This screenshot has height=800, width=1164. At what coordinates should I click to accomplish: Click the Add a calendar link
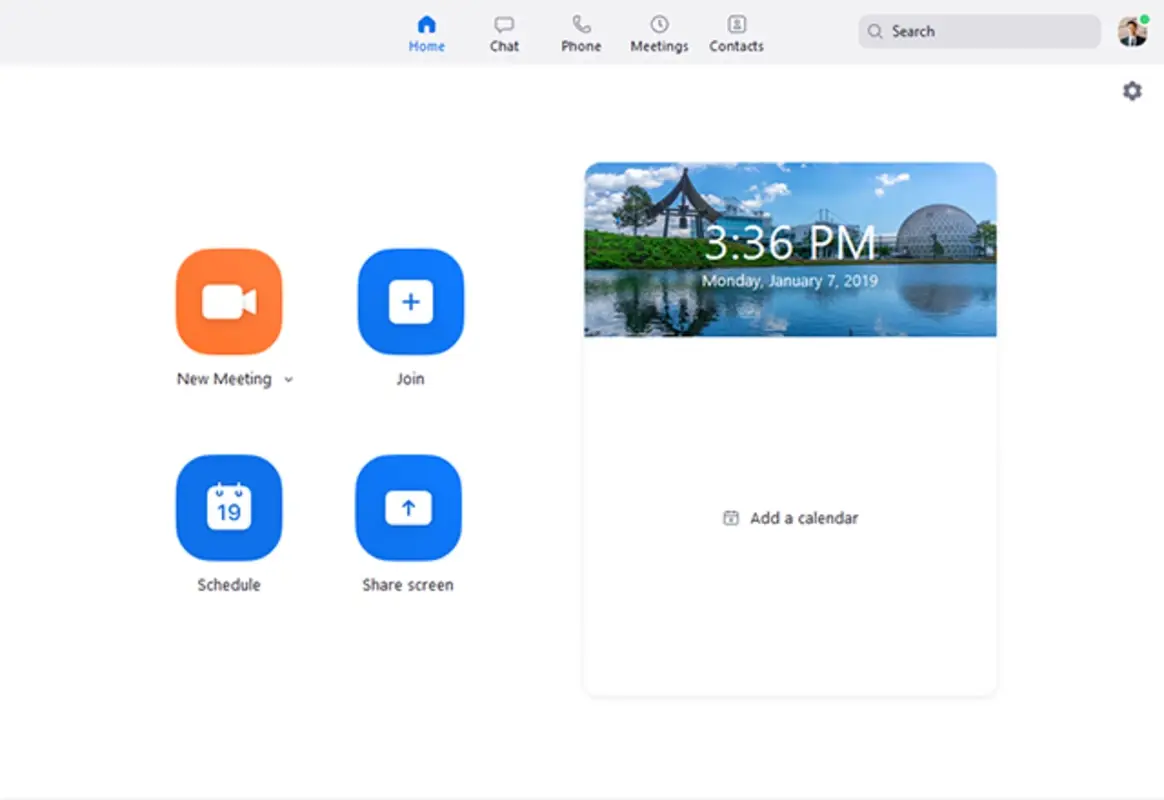[x=803, y=518]
